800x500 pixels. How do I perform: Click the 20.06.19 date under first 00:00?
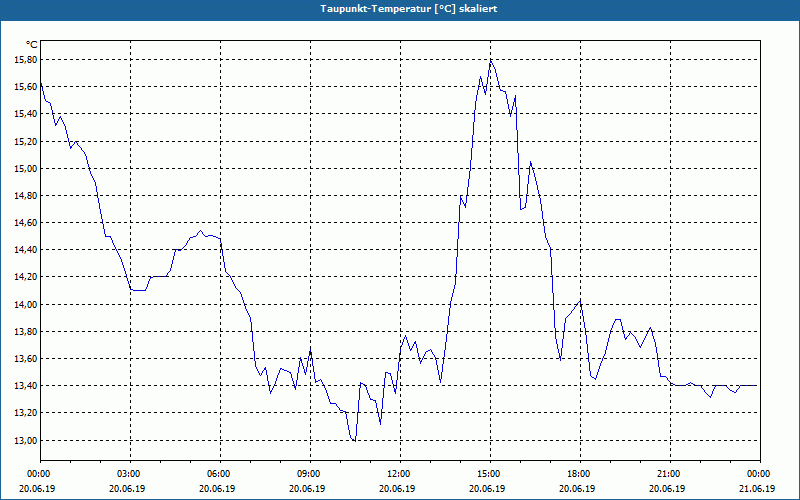point(37,488)
